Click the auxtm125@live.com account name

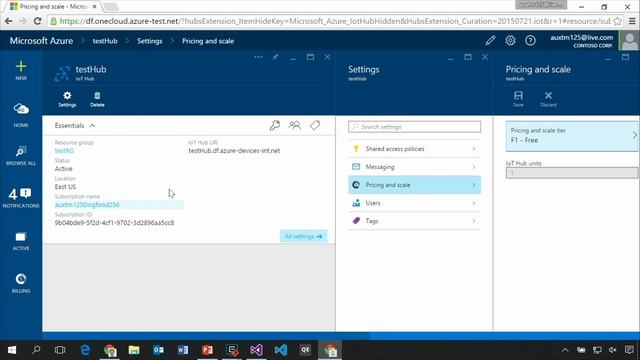(582, 38)
